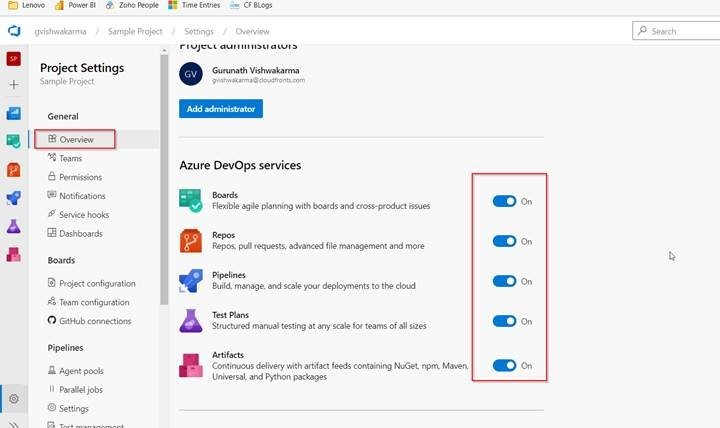Viewport: 720px width, 428px height.
Task: Click Repos service description text
Action: [x=318, y=246]
